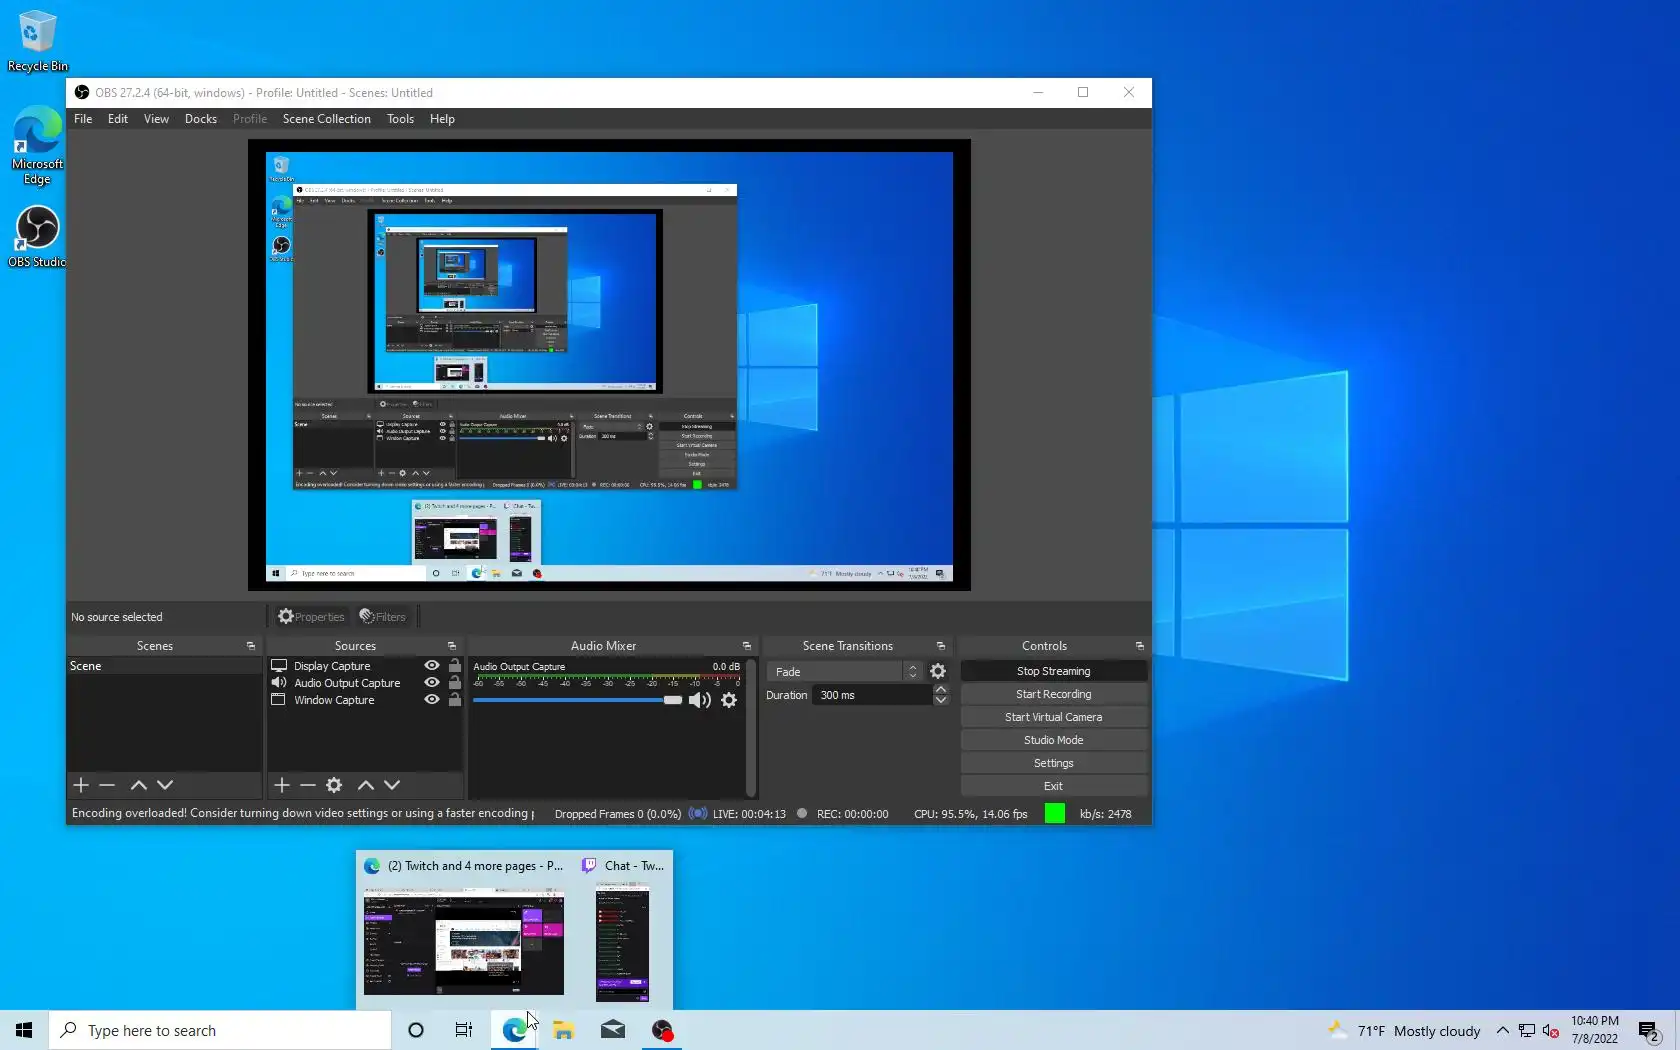Open the Fade transition properties gear
This screenshot has width=1680, height=1050.
click(x=938, y=672)
